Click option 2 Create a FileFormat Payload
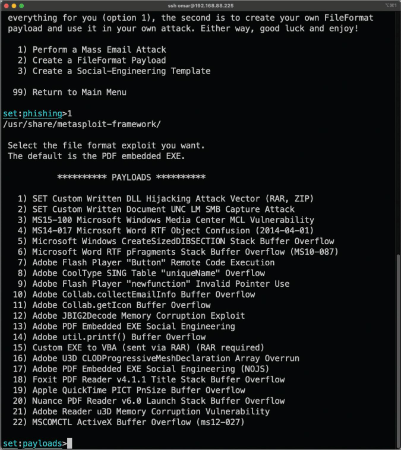Image resolution: width=401 pixels, height=450 pixels. 92,60
